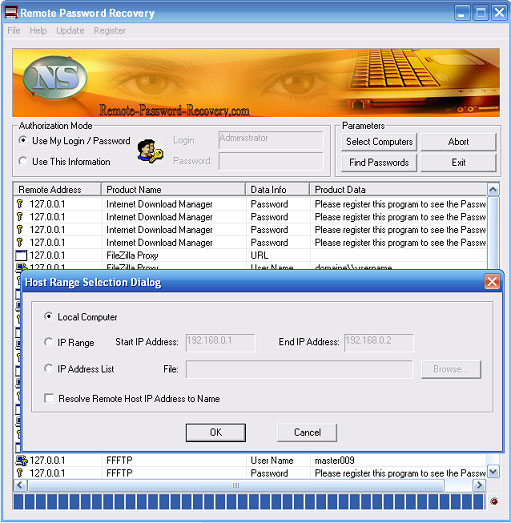Viewport: 511px width, 523px height.
Task: Click the key icon on the FFFTP Password row
Action: pyautogui.click(x=20, y=473)
